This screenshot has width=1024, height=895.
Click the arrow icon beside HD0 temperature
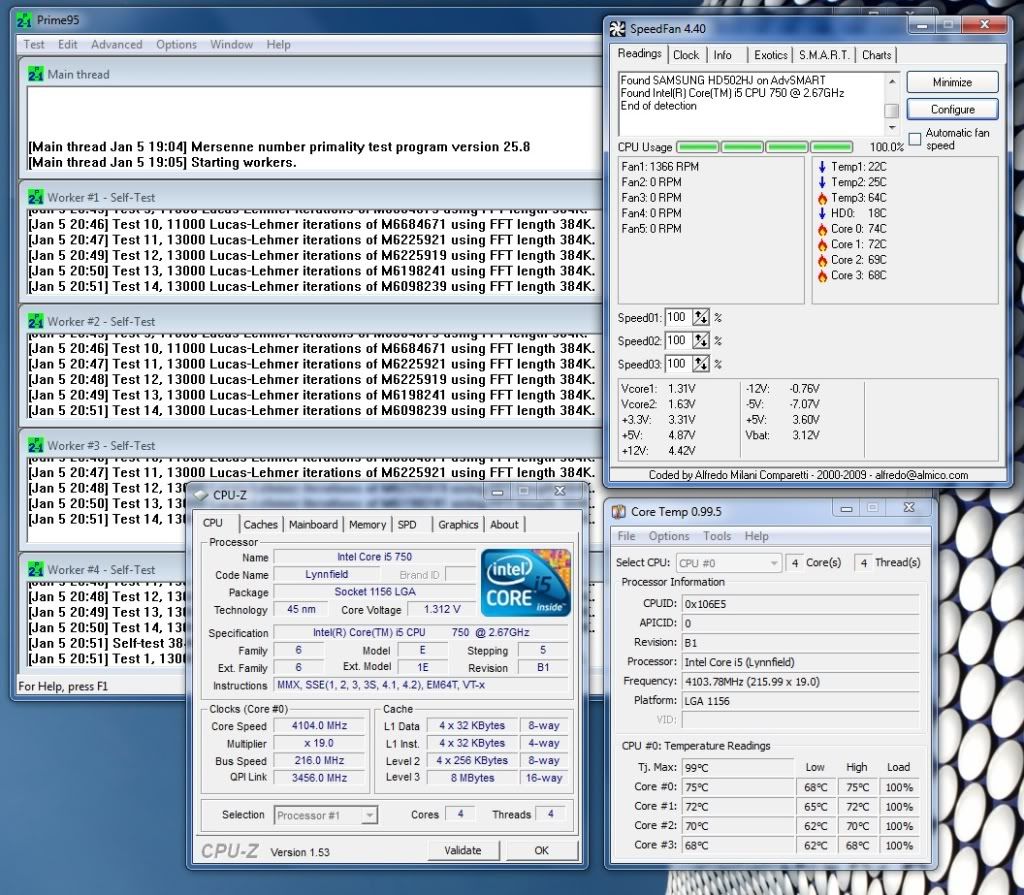coord(822,214)
